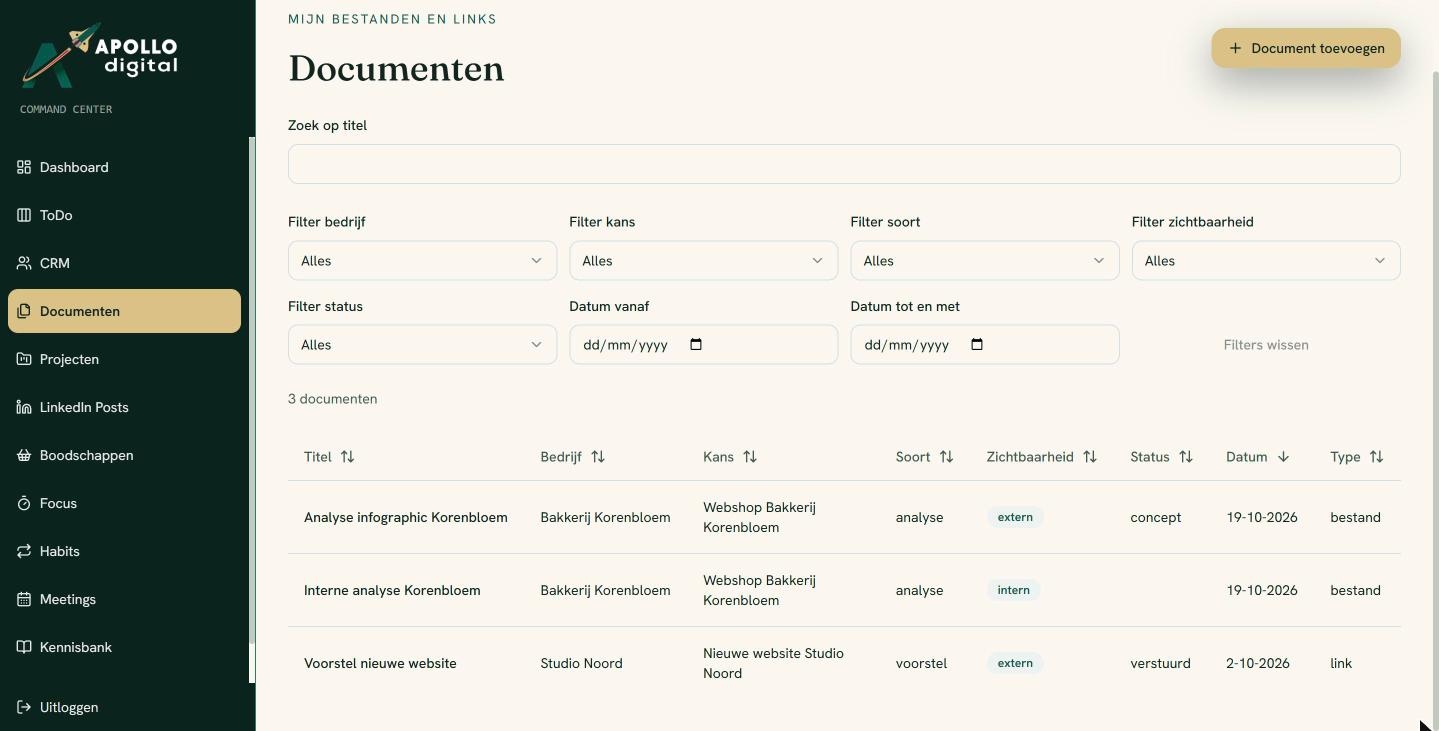The image size is (1439, 731).
Task: Open calendar picker for Datum tot en met
Action: [977, 345]
